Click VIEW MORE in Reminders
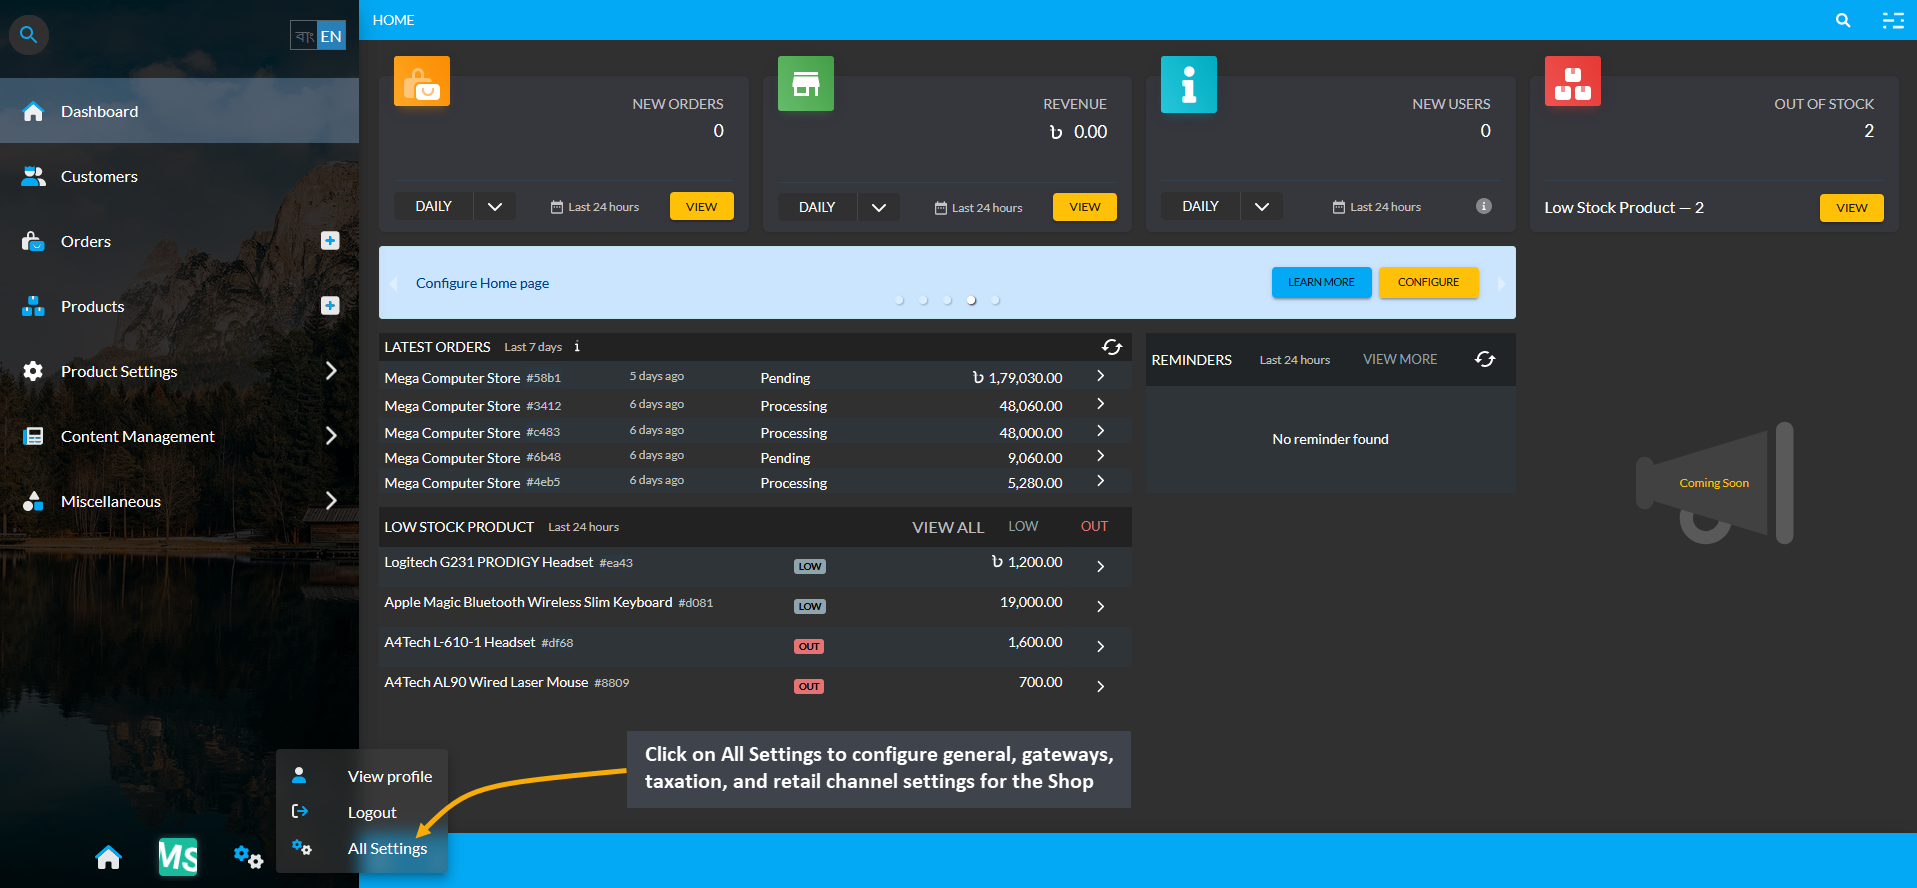The image size is (1917, 888). pyautogui.click(x=1400, y=359)
